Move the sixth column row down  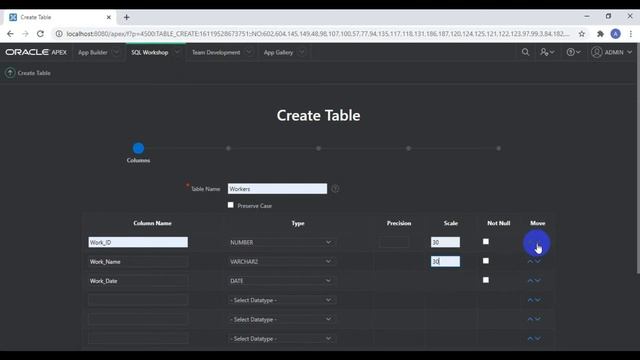pyautogui.click(x=538, y=338)
